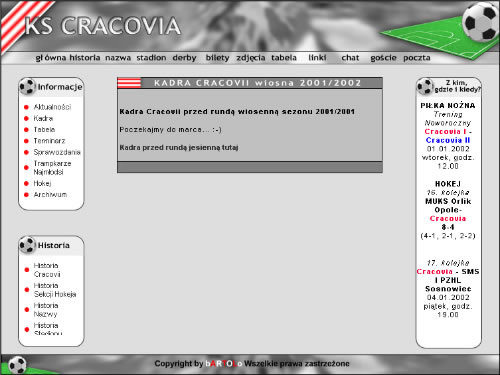
Task: Click the bARTOLo author link in footer
Action: tap(224, 364)
